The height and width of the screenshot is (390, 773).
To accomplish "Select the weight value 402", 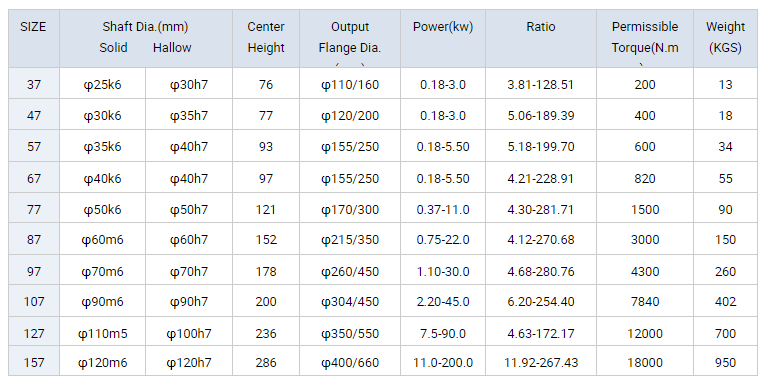I will (725, 301).
